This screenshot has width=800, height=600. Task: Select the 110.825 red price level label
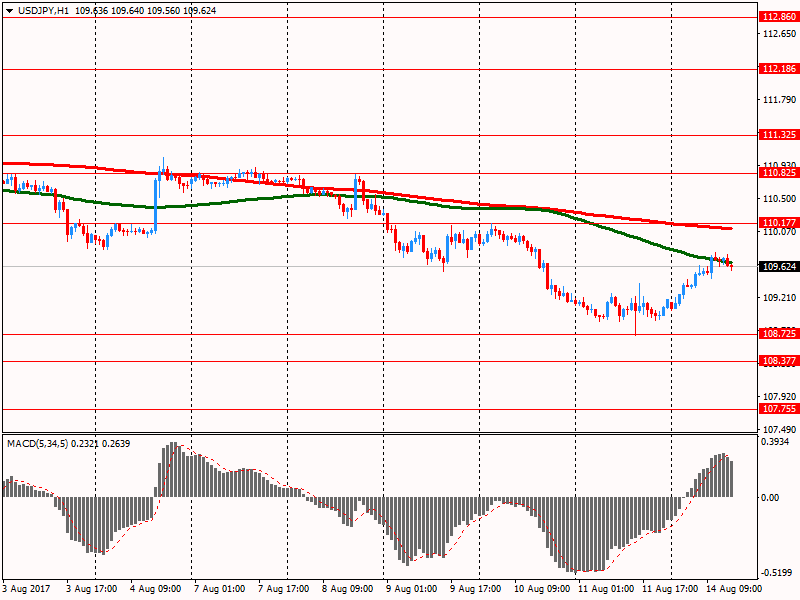(x=779, y=173)
